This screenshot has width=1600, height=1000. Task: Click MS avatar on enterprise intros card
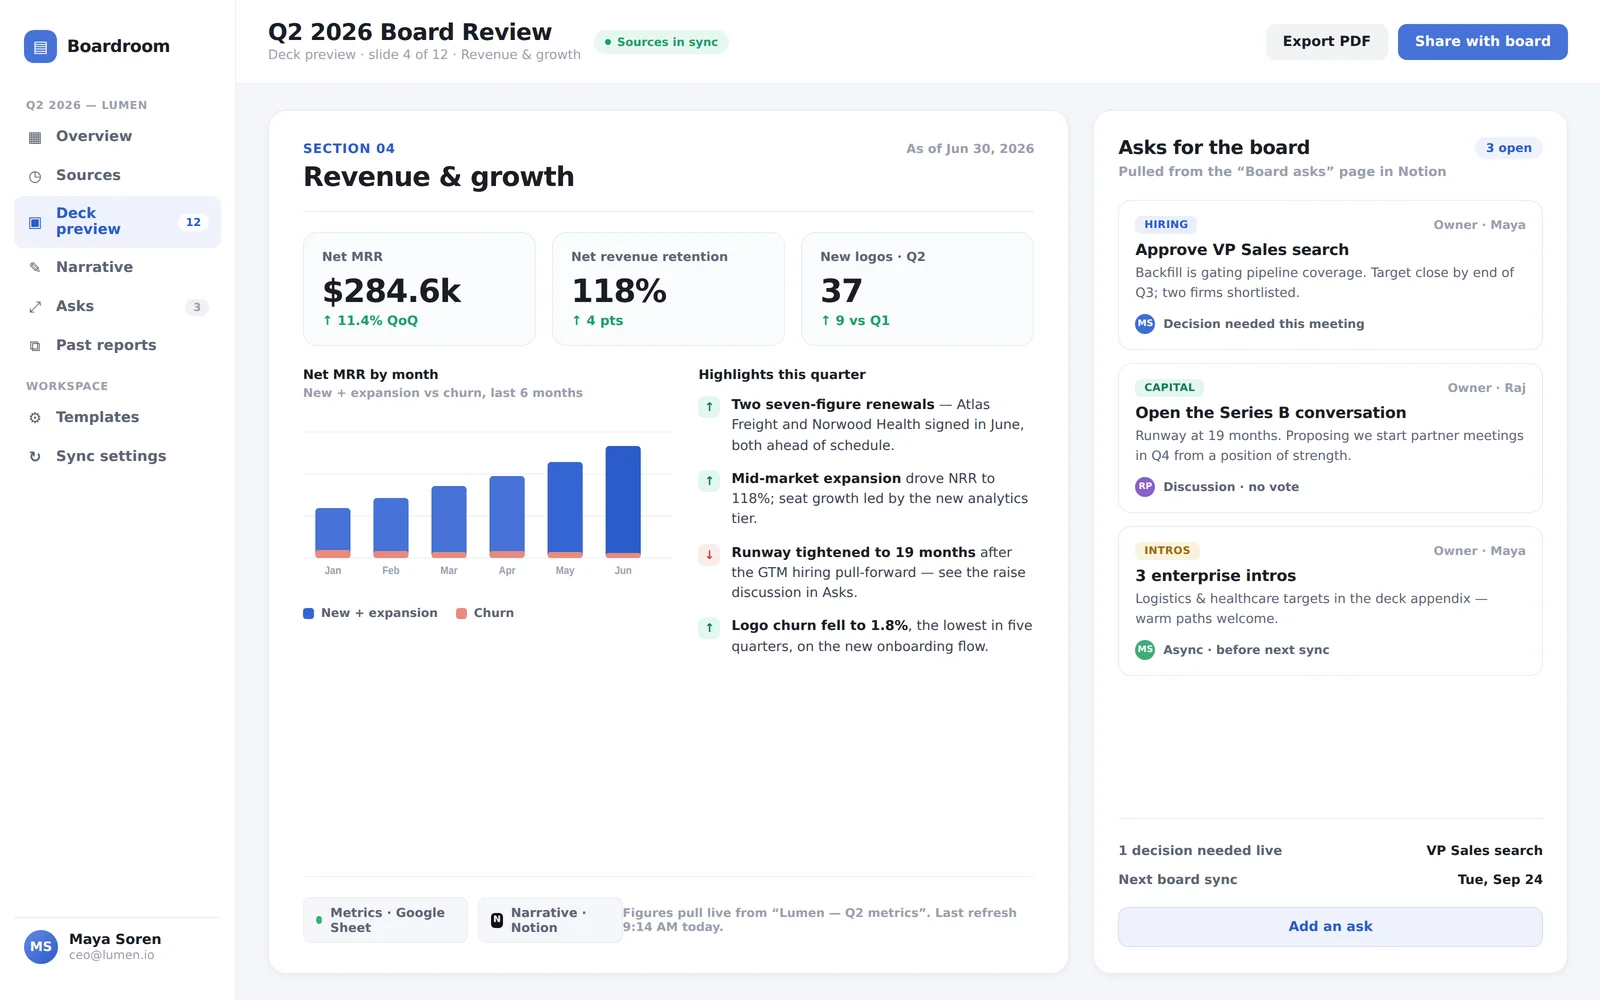1145,650
